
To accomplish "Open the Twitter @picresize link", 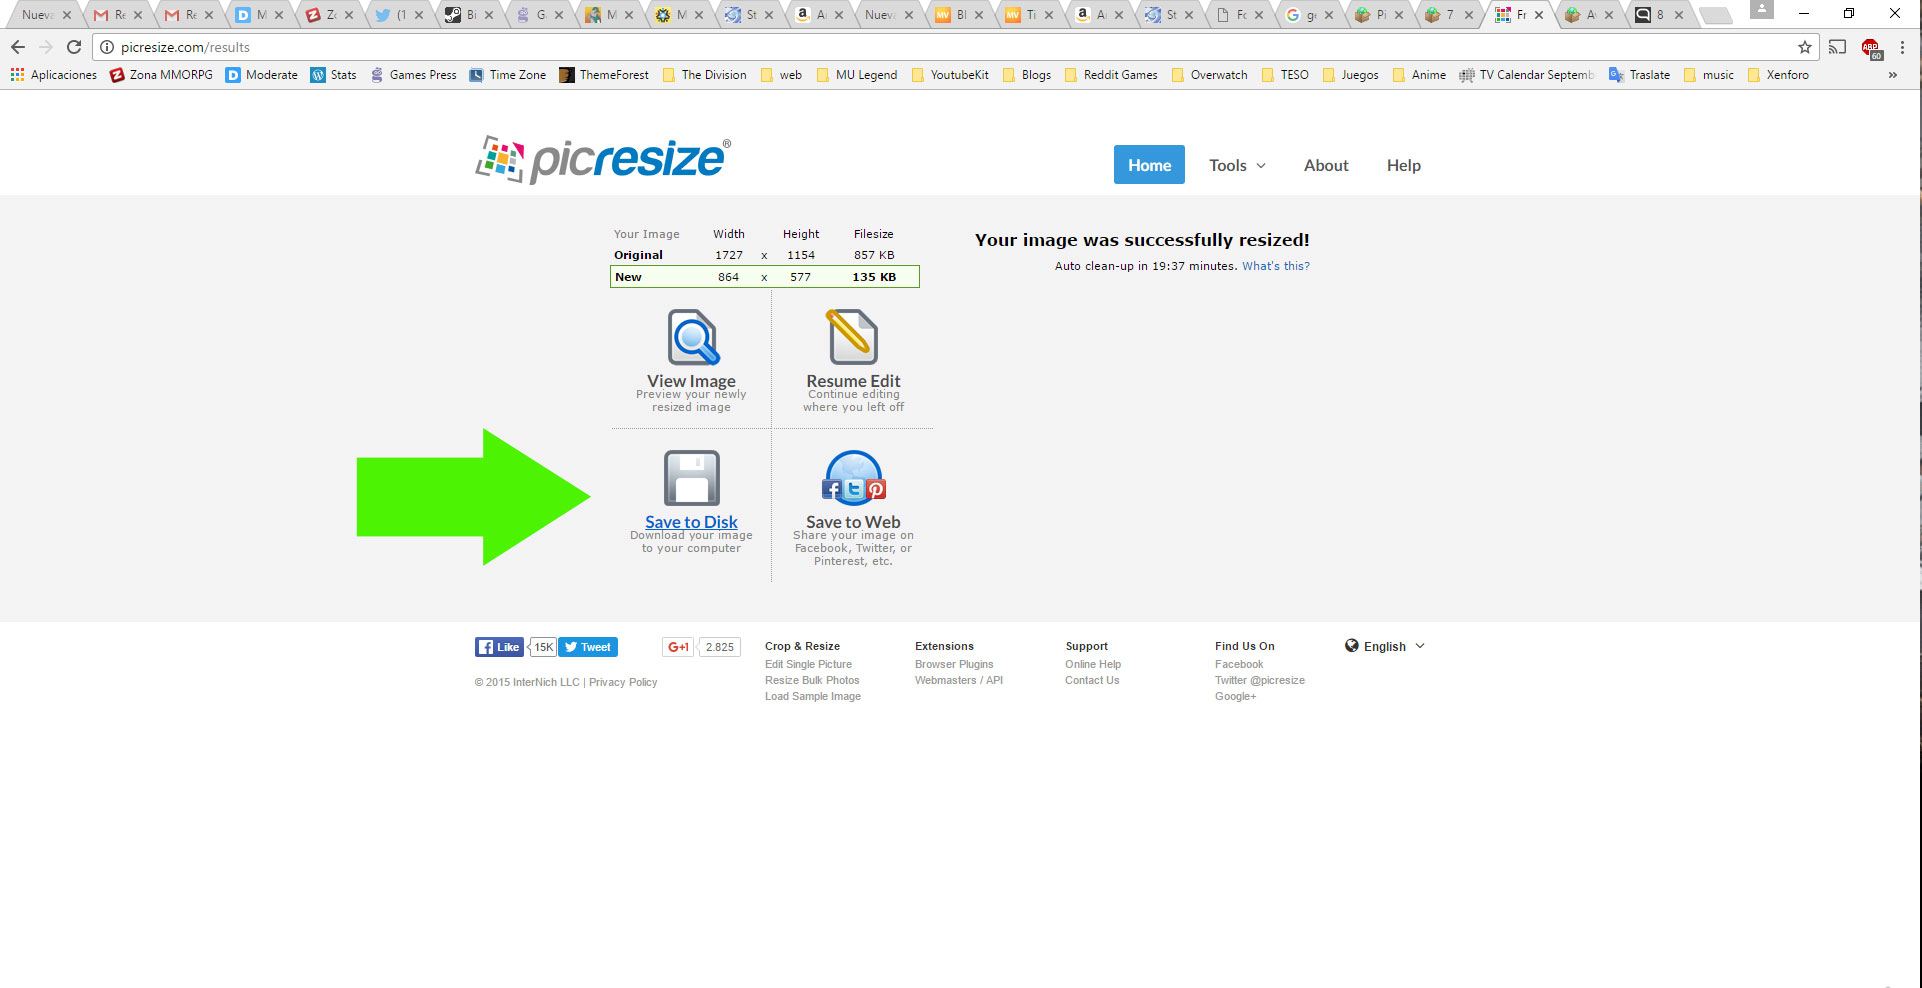I will [1260, 680].
